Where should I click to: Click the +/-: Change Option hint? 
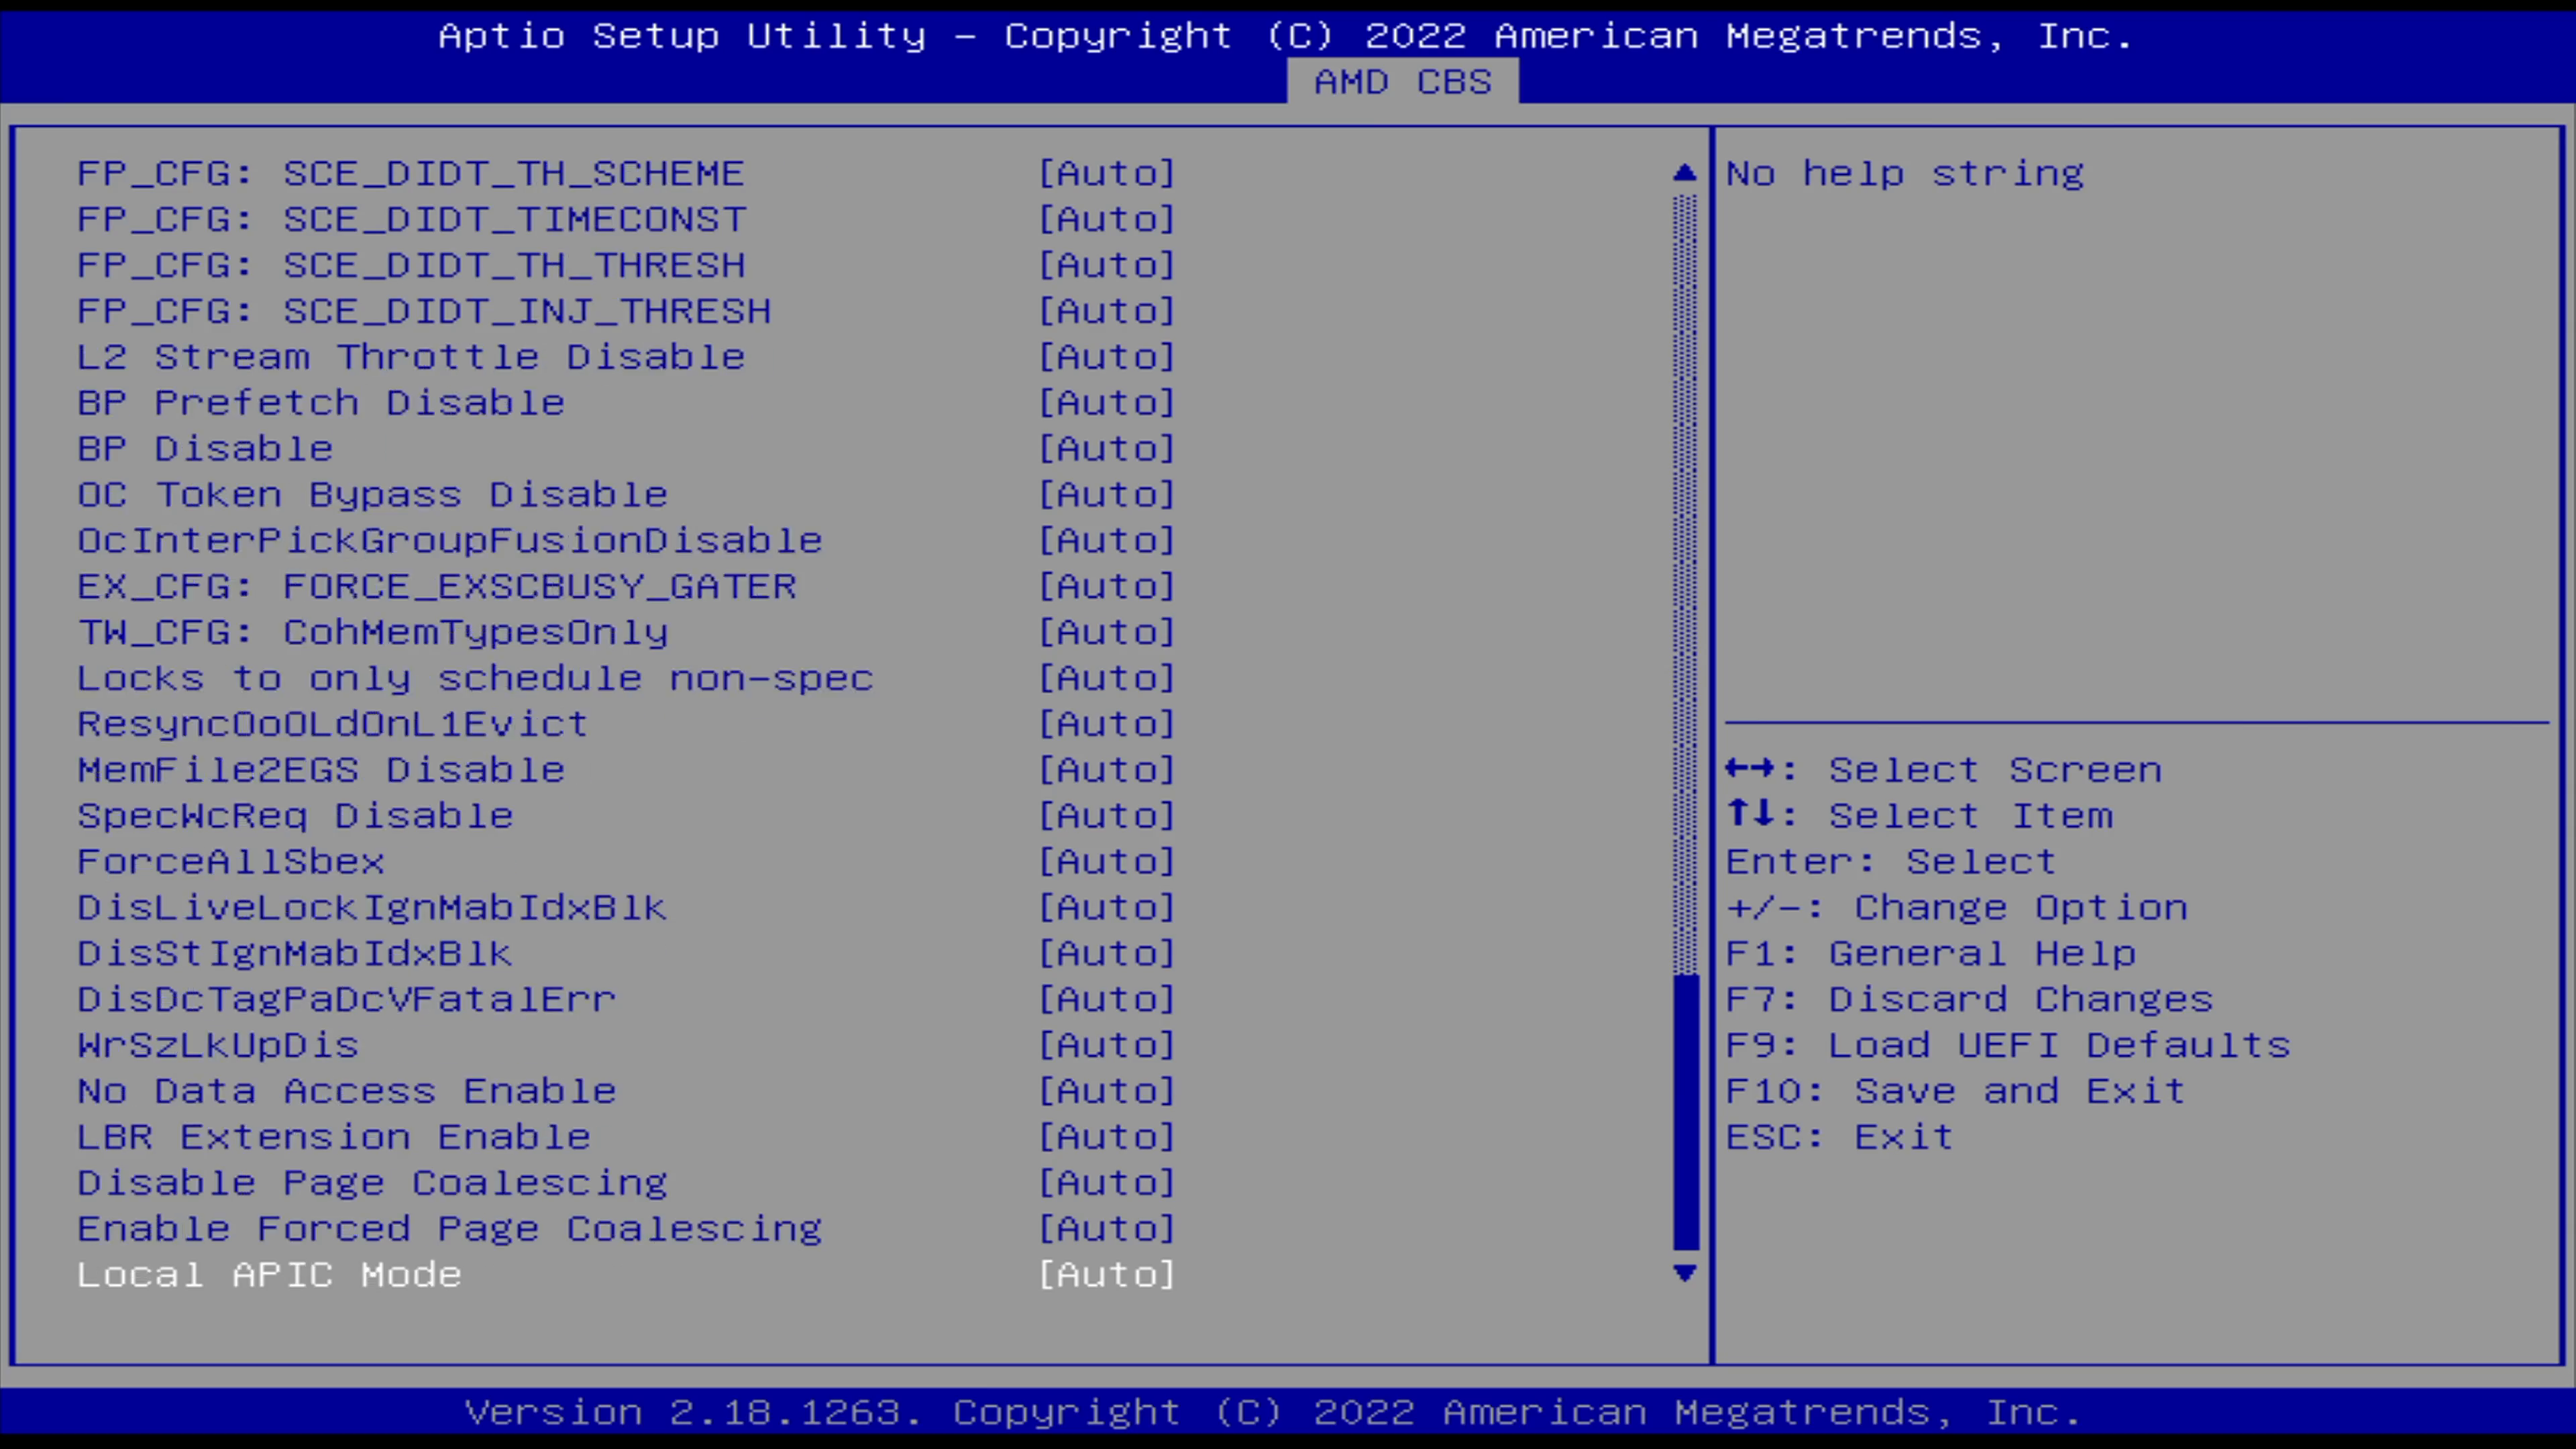1957,908
